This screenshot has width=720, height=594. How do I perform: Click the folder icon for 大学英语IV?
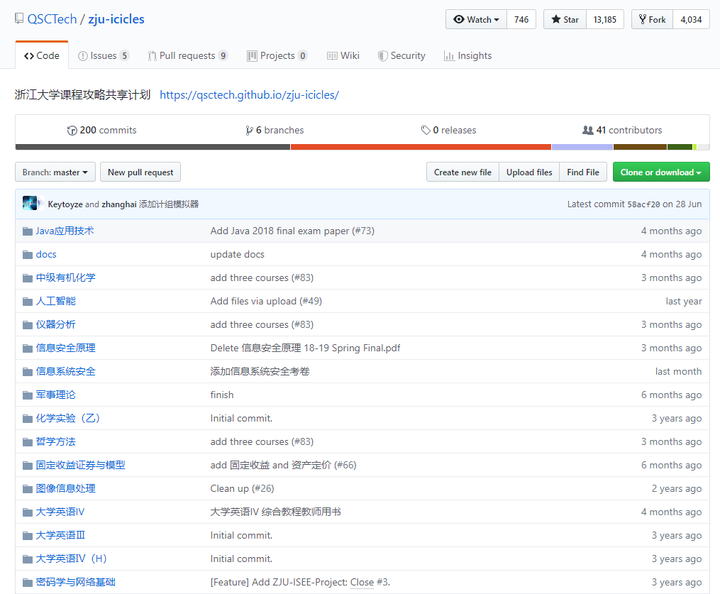[28, 512]
